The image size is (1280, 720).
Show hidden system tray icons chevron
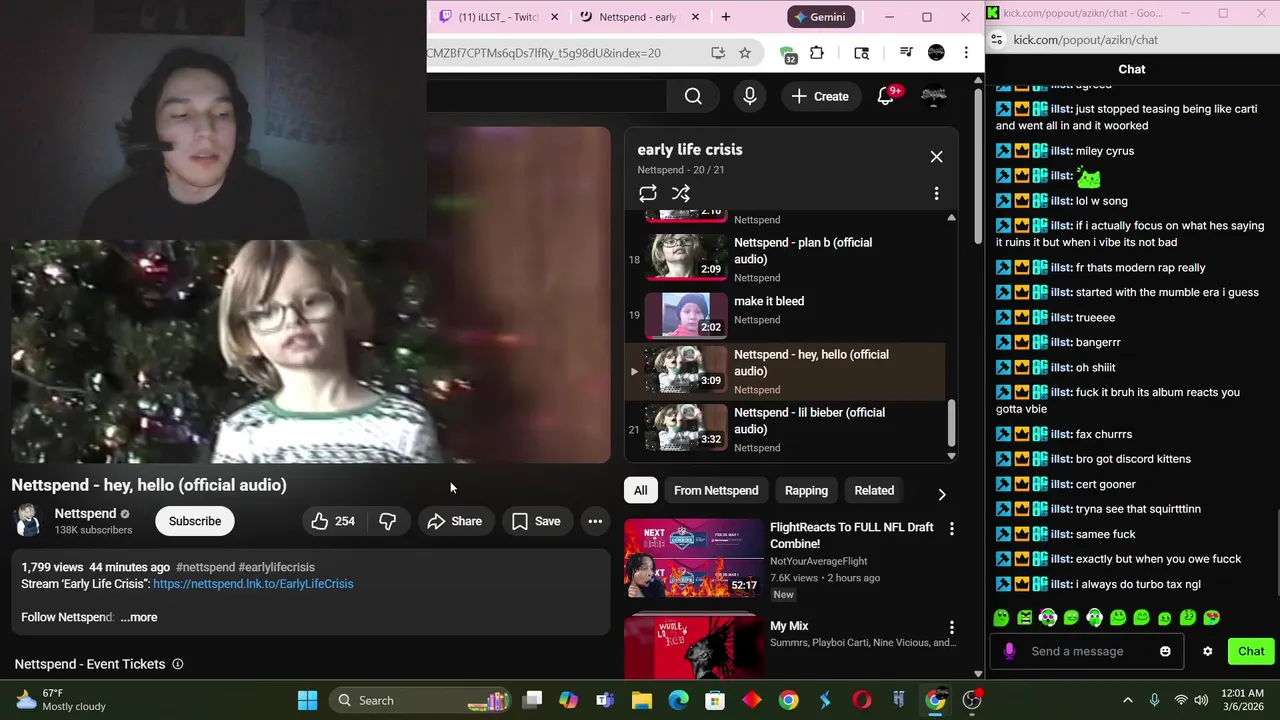coord(1128,700)
